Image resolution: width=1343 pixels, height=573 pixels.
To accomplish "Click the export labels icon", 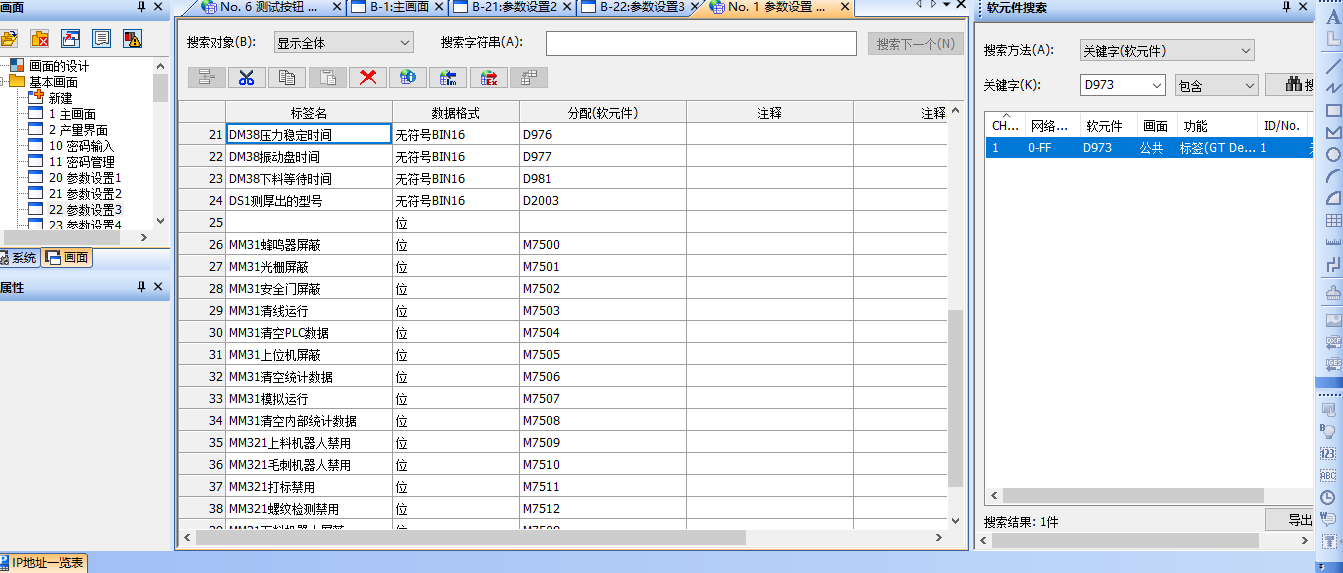I will point(489,78).
